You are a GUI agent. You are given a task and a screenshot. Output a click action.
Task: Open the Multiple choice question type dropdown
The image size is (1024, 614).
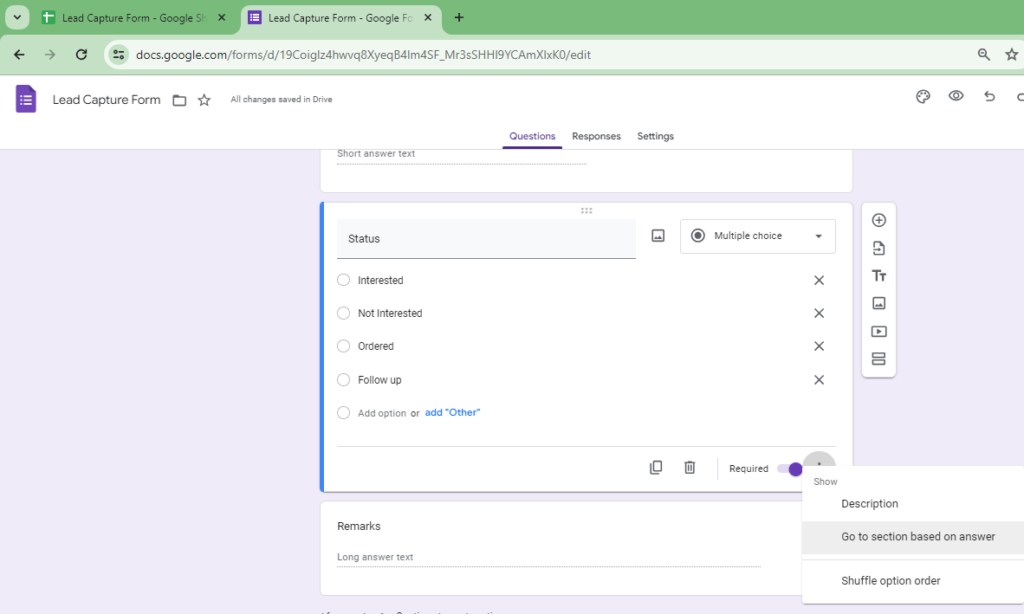(758, 236)
